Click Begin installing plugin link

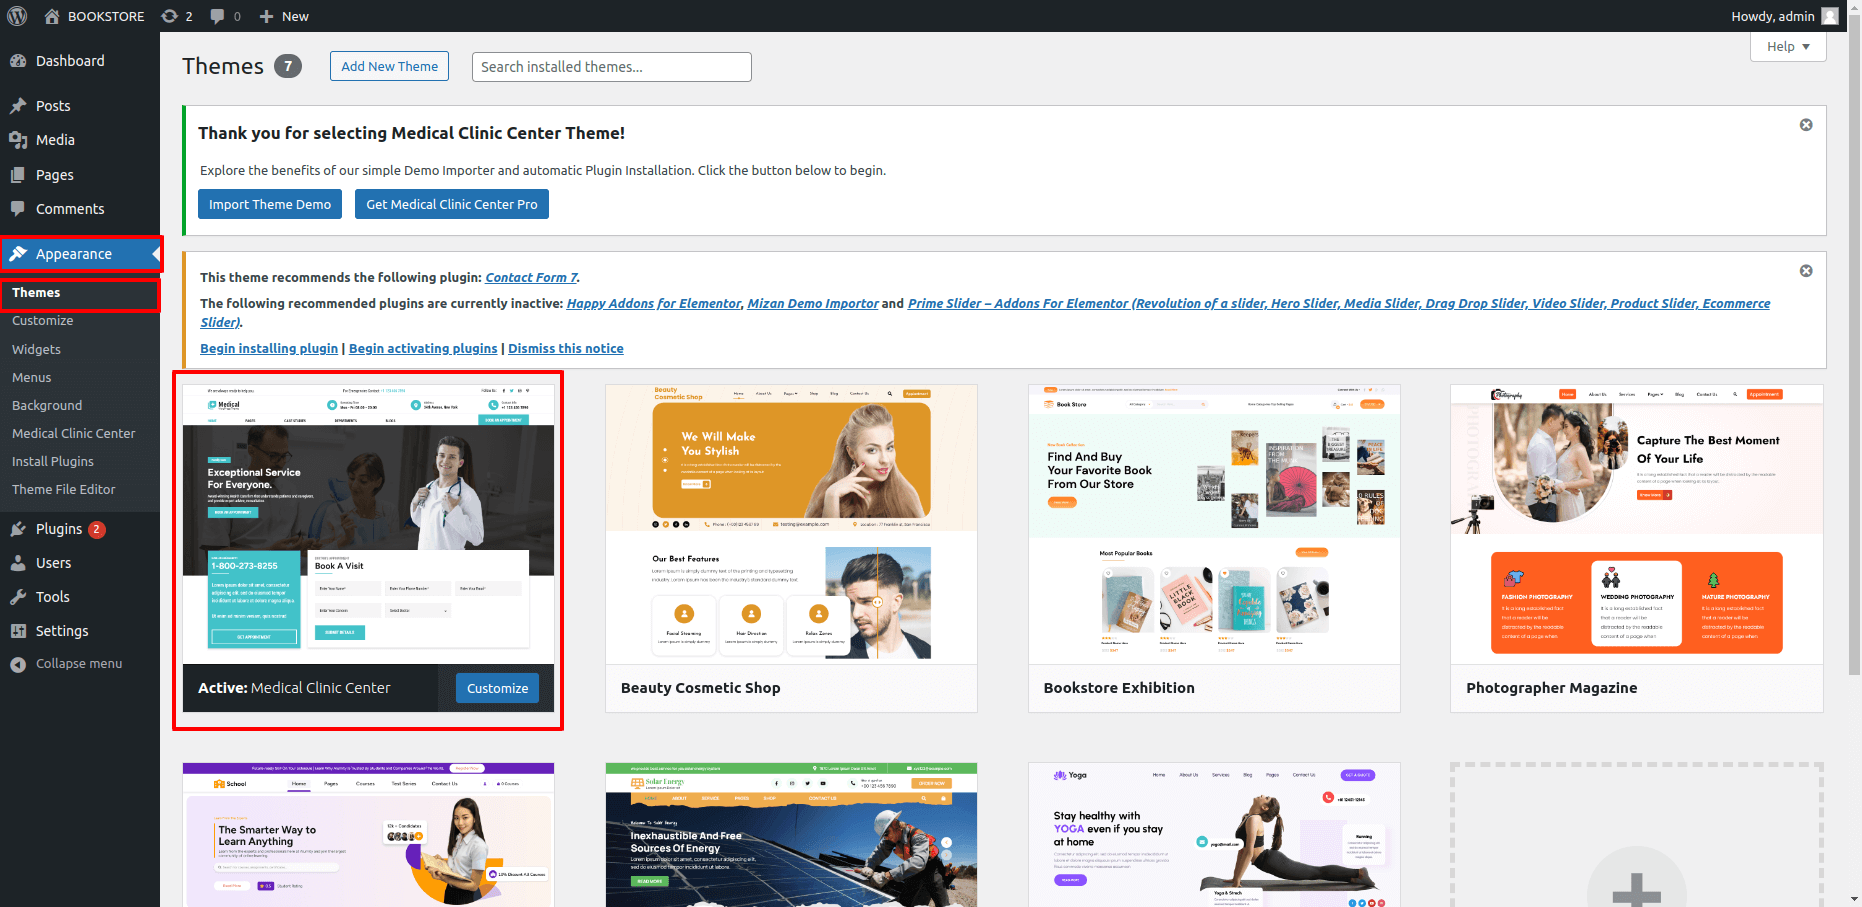click(269, 349)
